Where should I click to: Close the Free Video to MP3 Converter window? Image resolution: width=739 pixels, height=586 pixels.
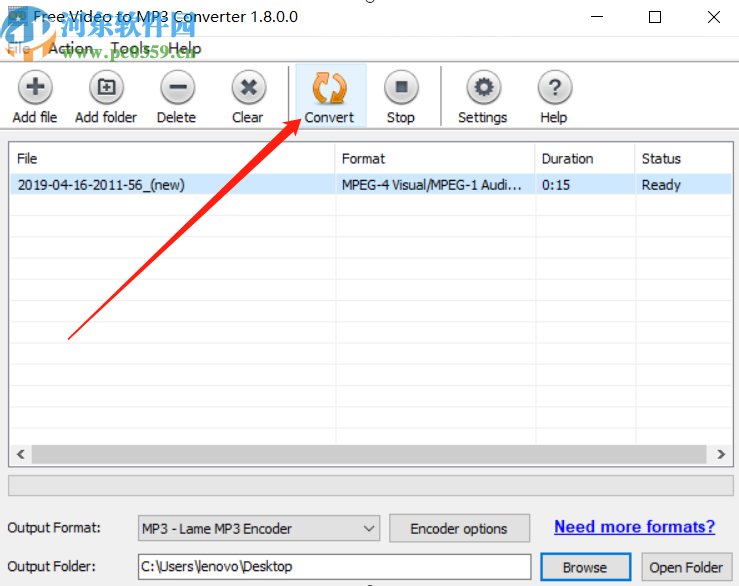tap(714, 17)
